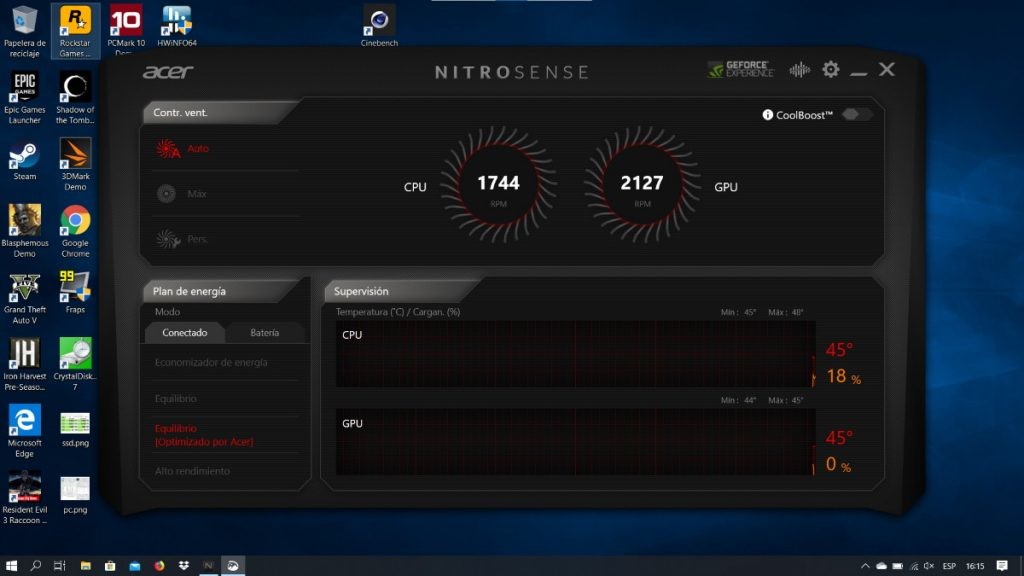
Task: Open Dropbox from the taskbar
Action: (x=184, y=566)
